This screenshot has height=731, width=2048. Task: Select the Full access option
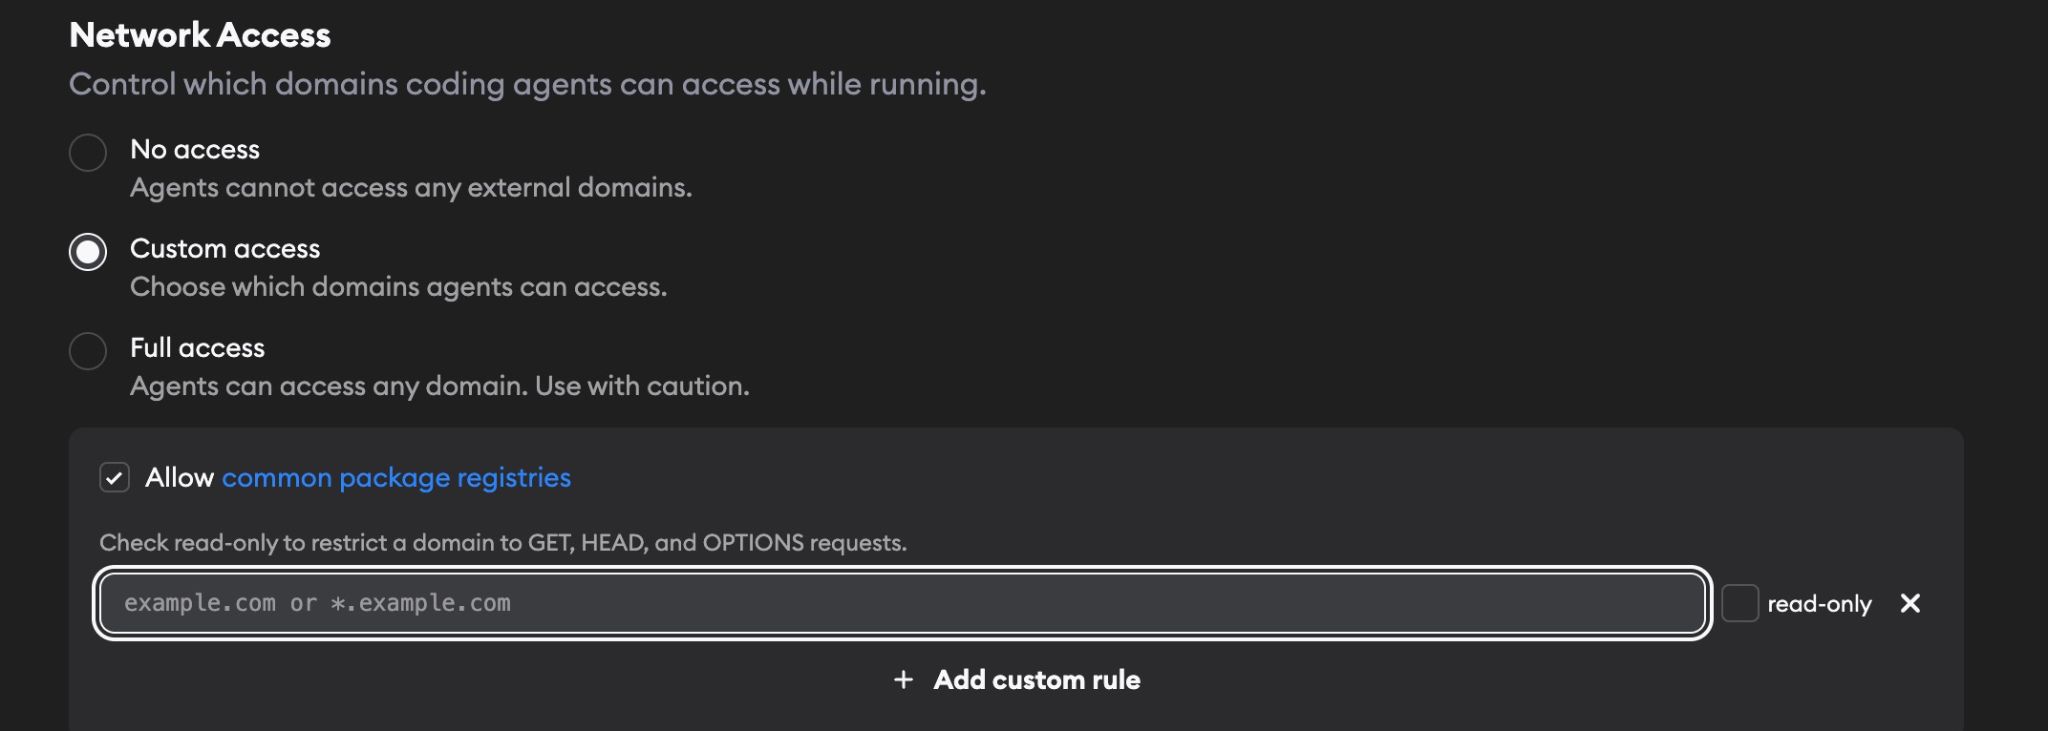tap(197, 348)
